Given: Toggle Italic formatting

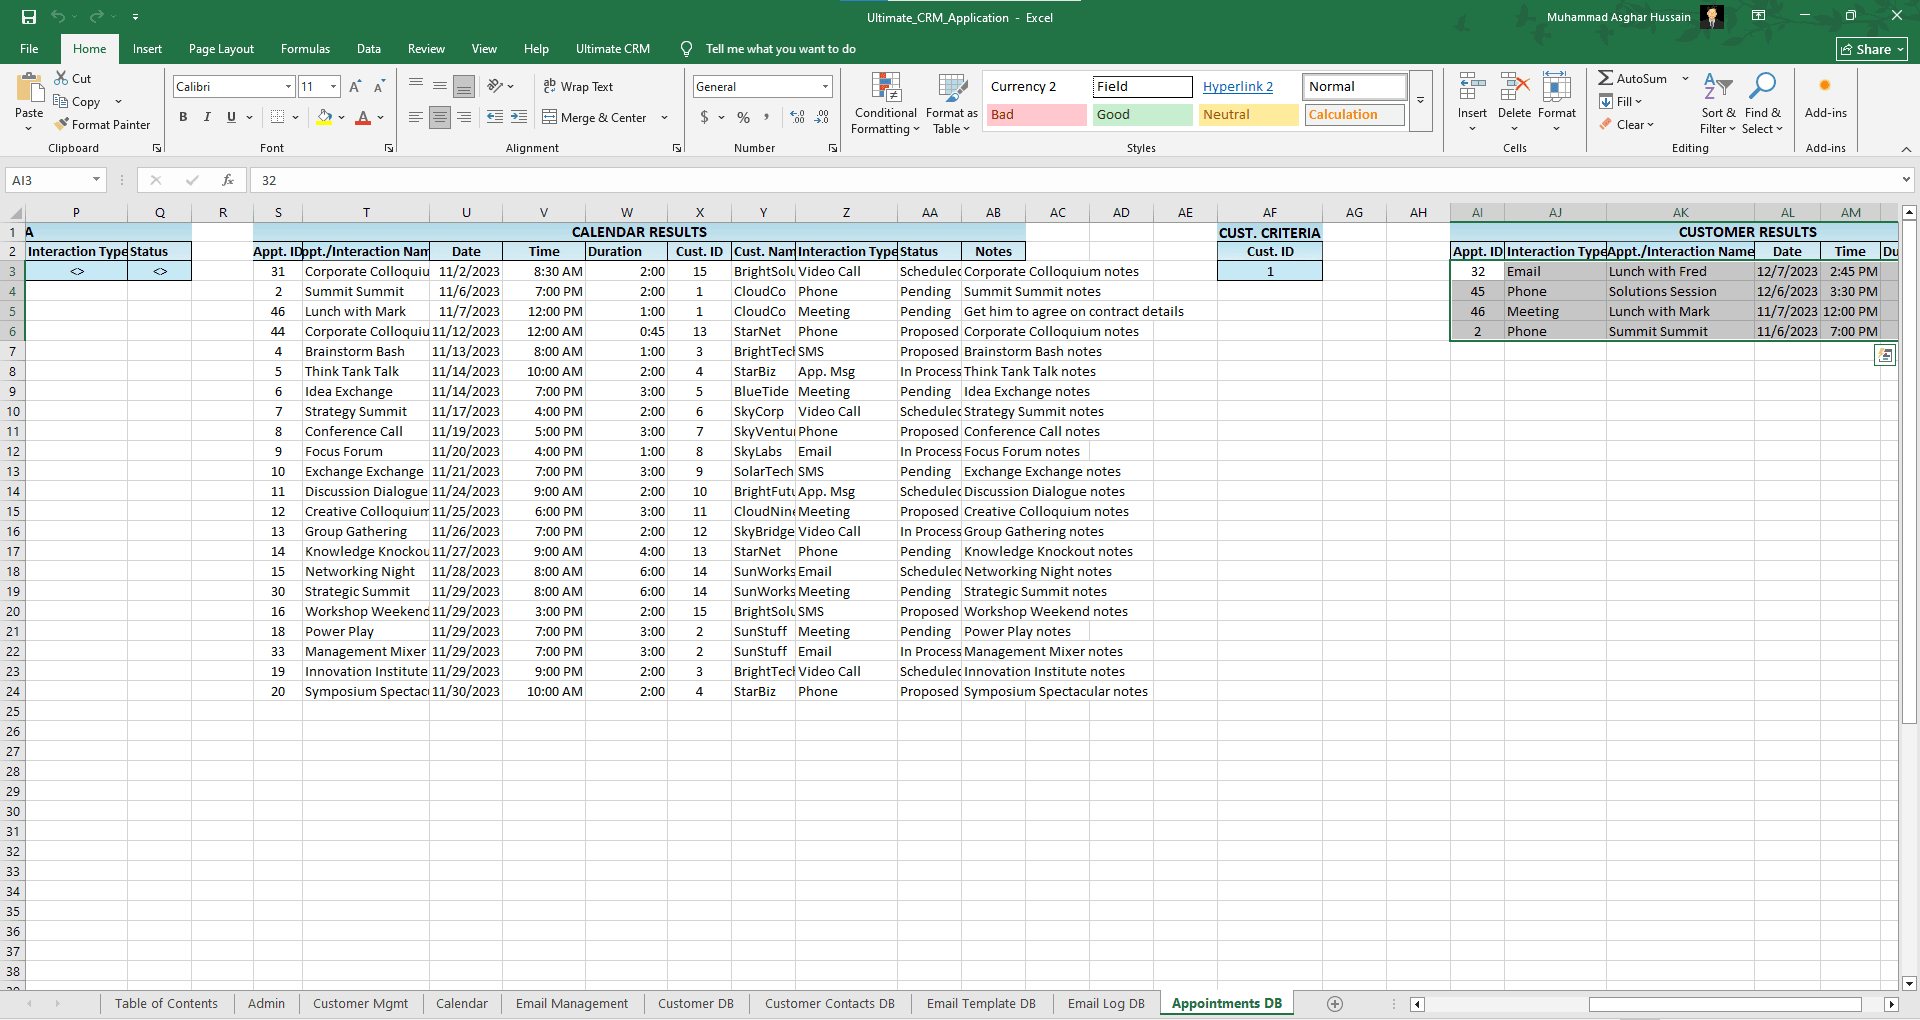Looking at the screenshot, I should point(207,118).
